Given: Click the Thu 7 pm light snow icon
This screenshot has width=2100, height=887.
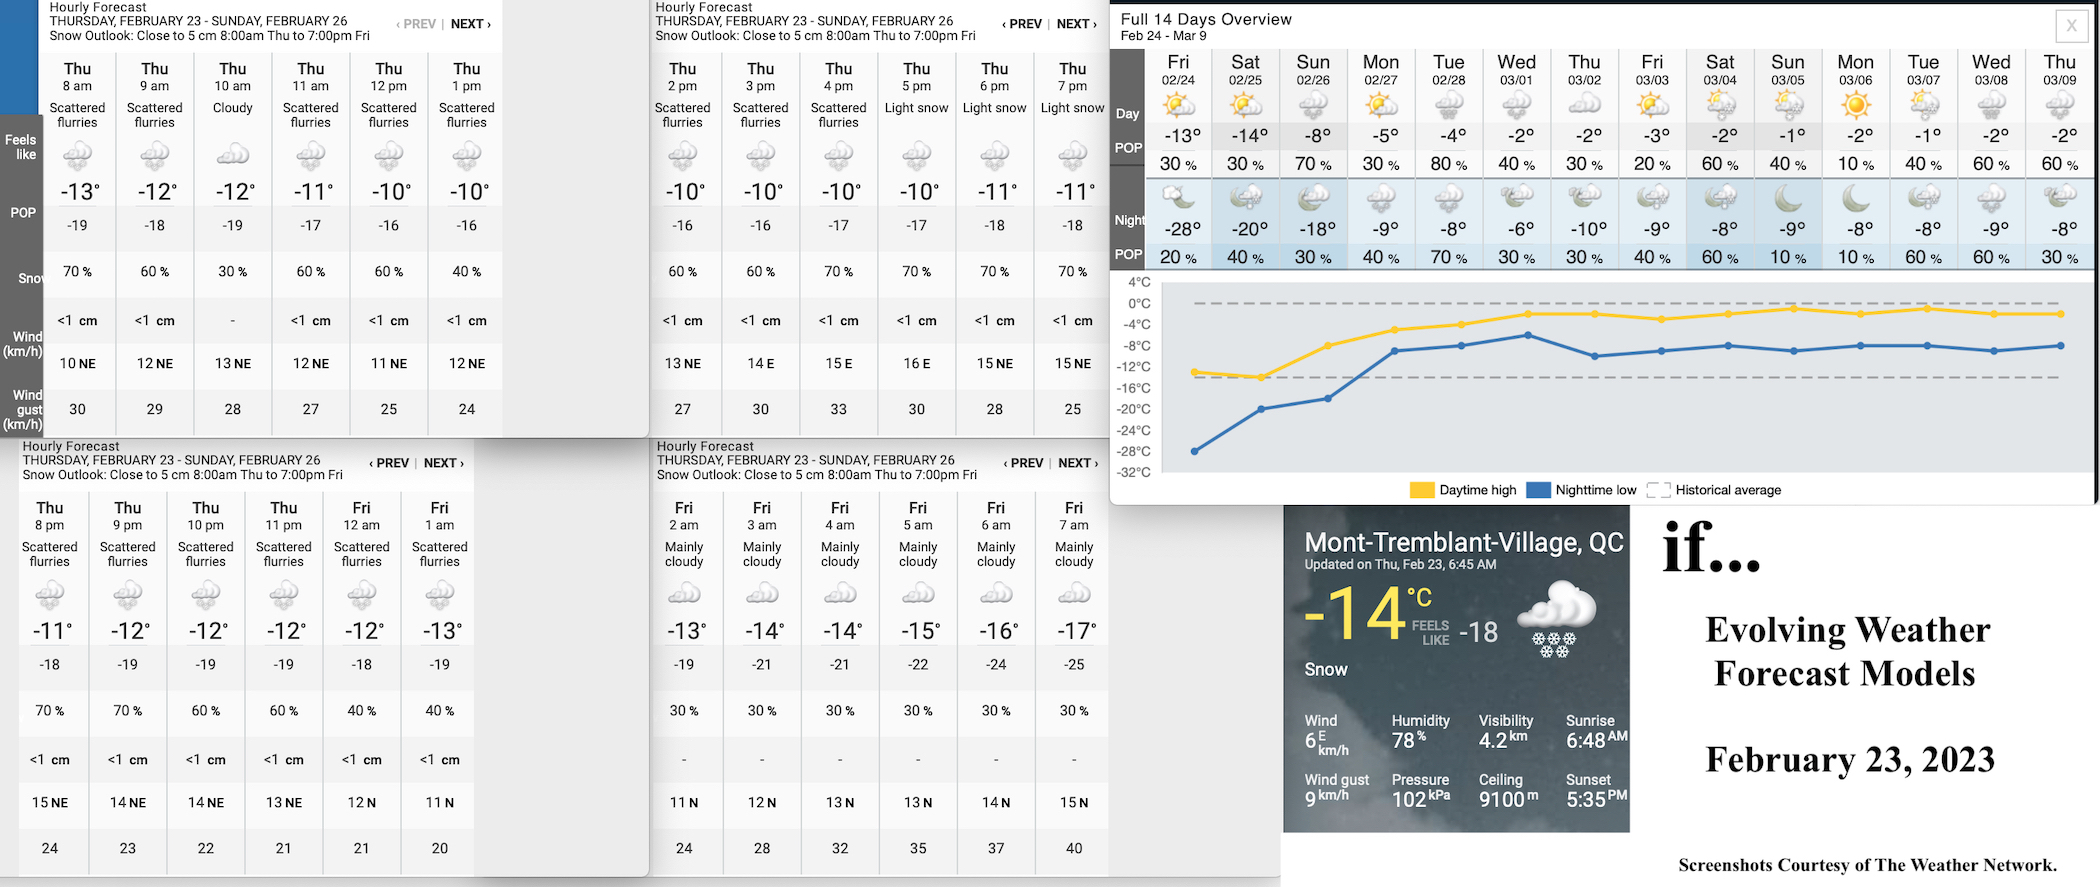Looking at the screenshot, I should [x=1073, y=155].
